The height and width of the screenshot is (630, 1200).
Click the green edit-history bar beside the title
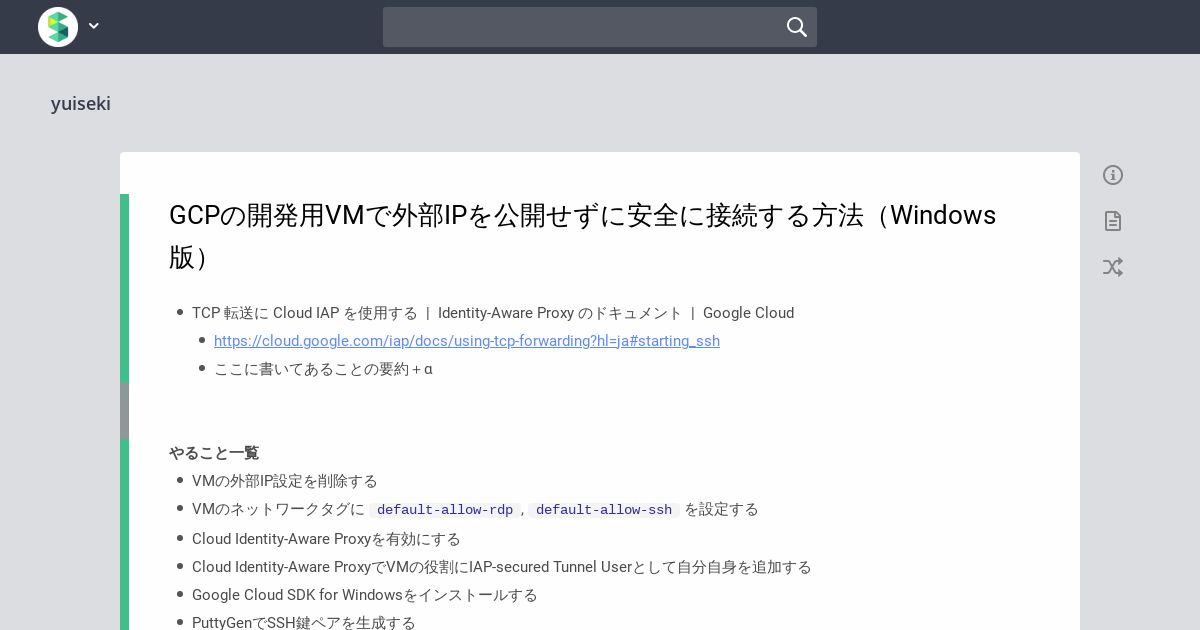(124, 288)
